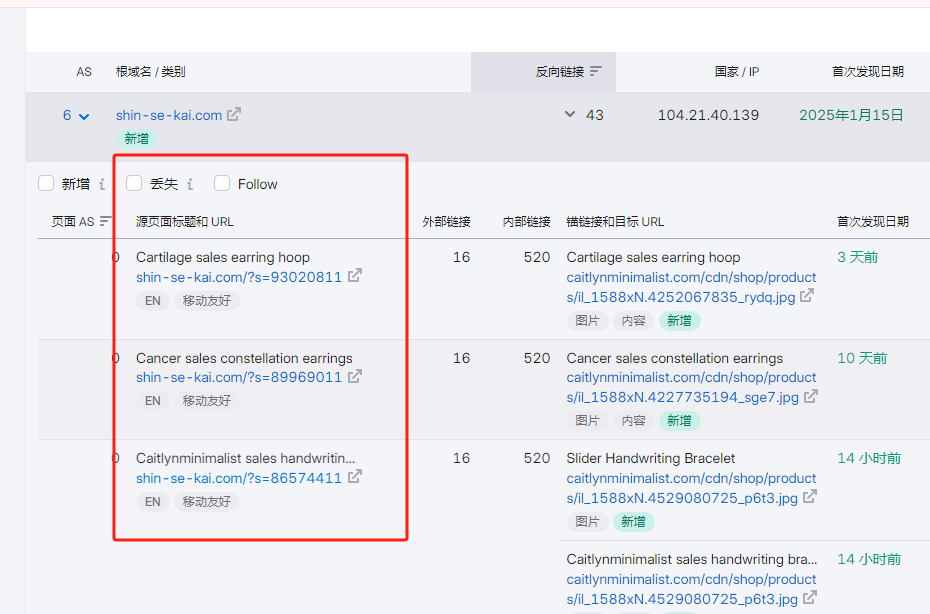This screenshot has height=614, width=930.
Task: Click the 国家 / IP column header
Action: pyautogui.click(x=737, y=72)
